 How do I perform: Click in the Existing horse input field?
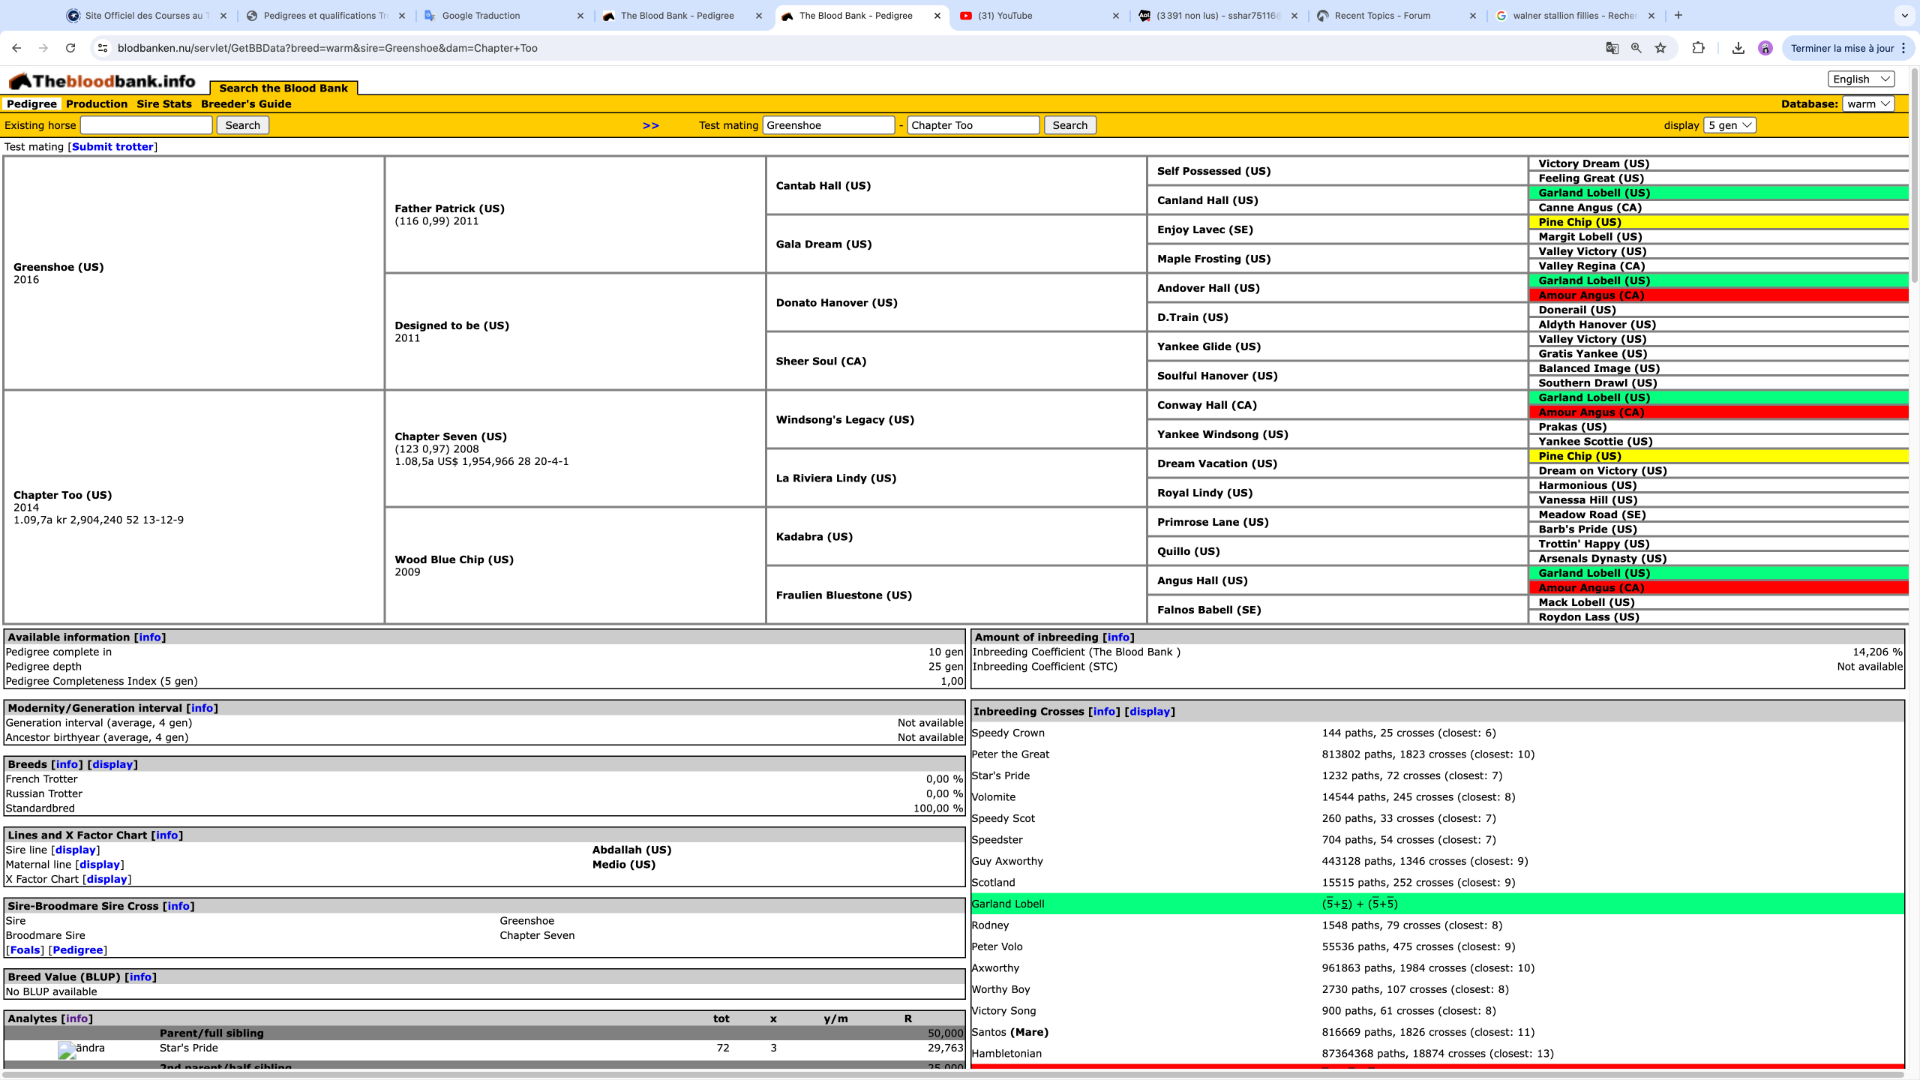pos(147,125)
